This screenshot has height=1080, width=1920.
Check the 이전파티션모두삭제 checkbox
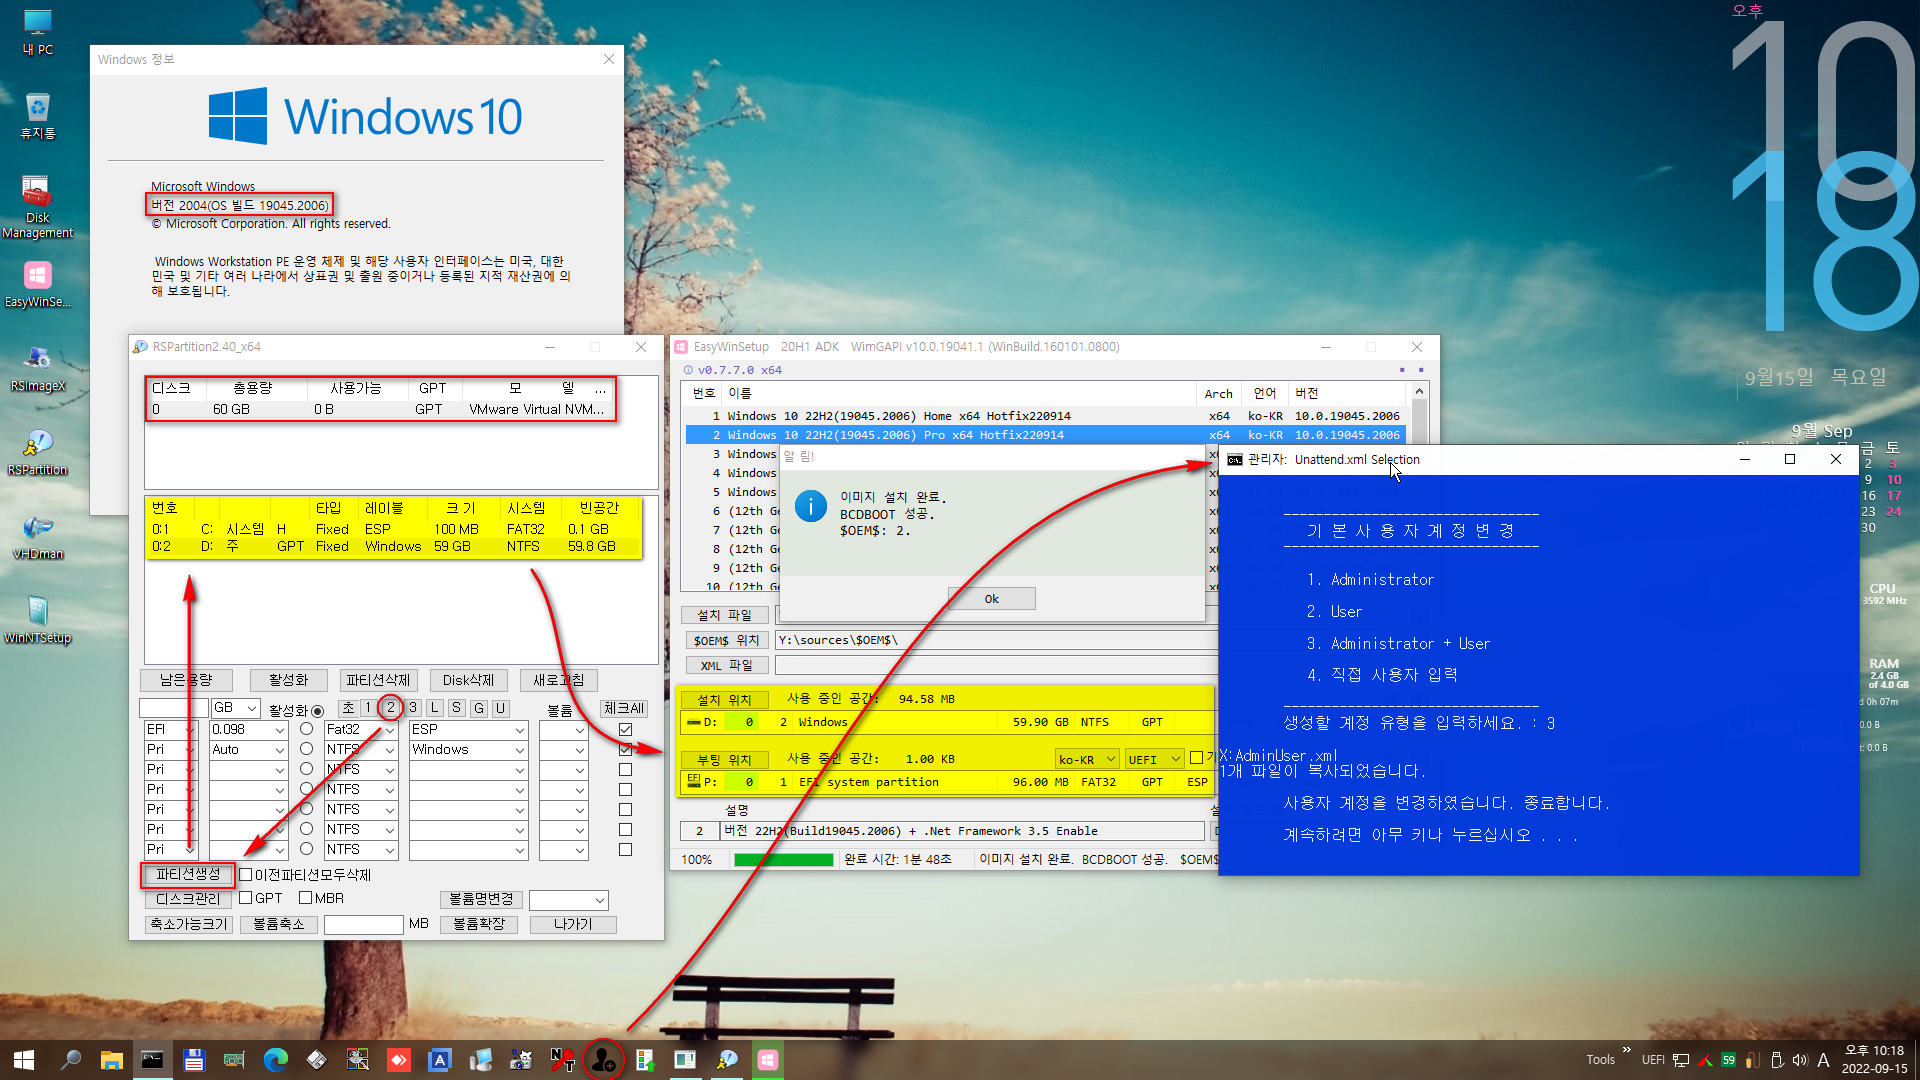pyautogui.click(x=245, y=875)
